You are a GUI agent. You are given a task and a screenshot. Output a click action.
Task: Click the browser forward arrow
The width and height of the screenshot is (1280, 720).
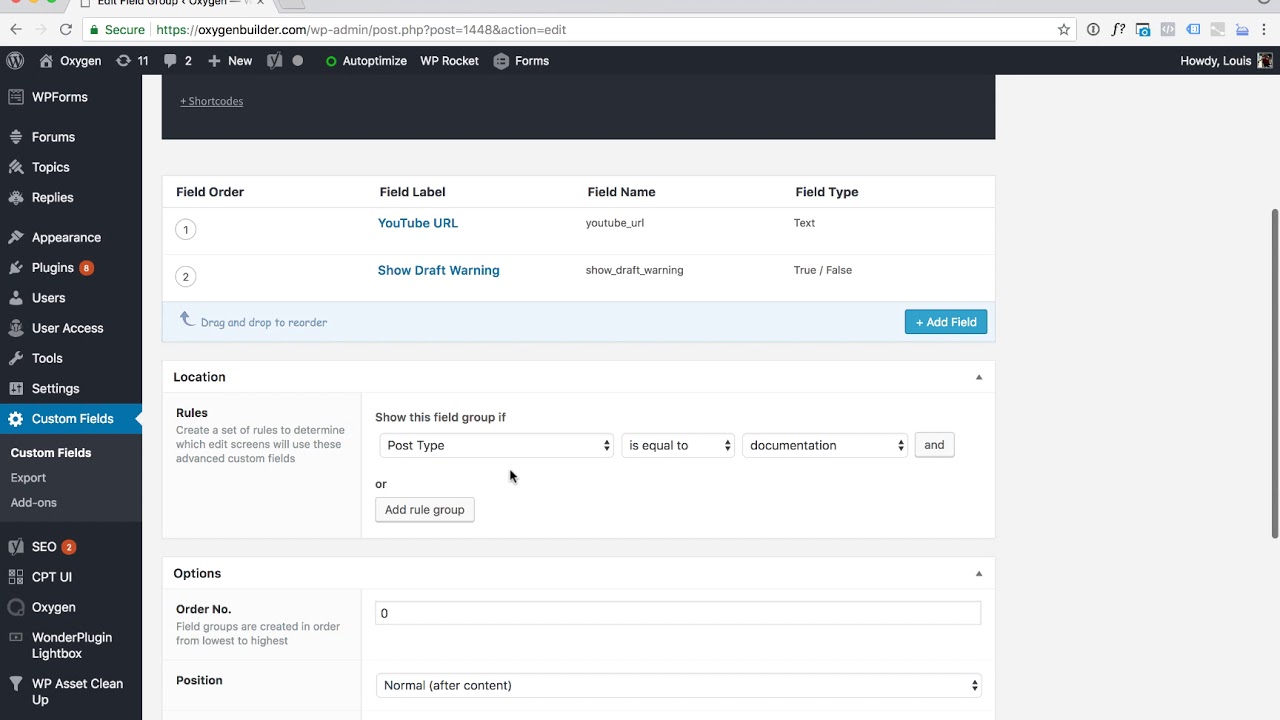pos(41,30)
